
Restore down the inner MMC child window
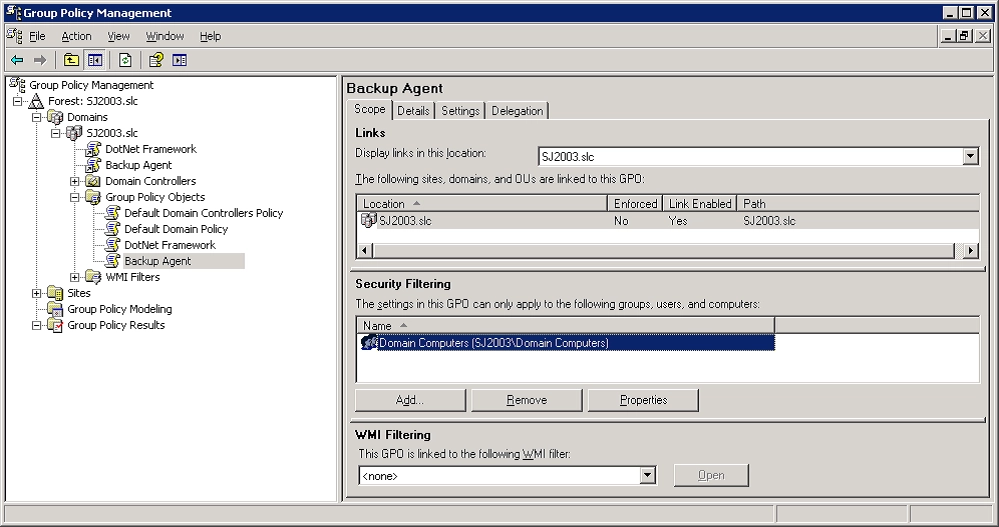point(965,36)
